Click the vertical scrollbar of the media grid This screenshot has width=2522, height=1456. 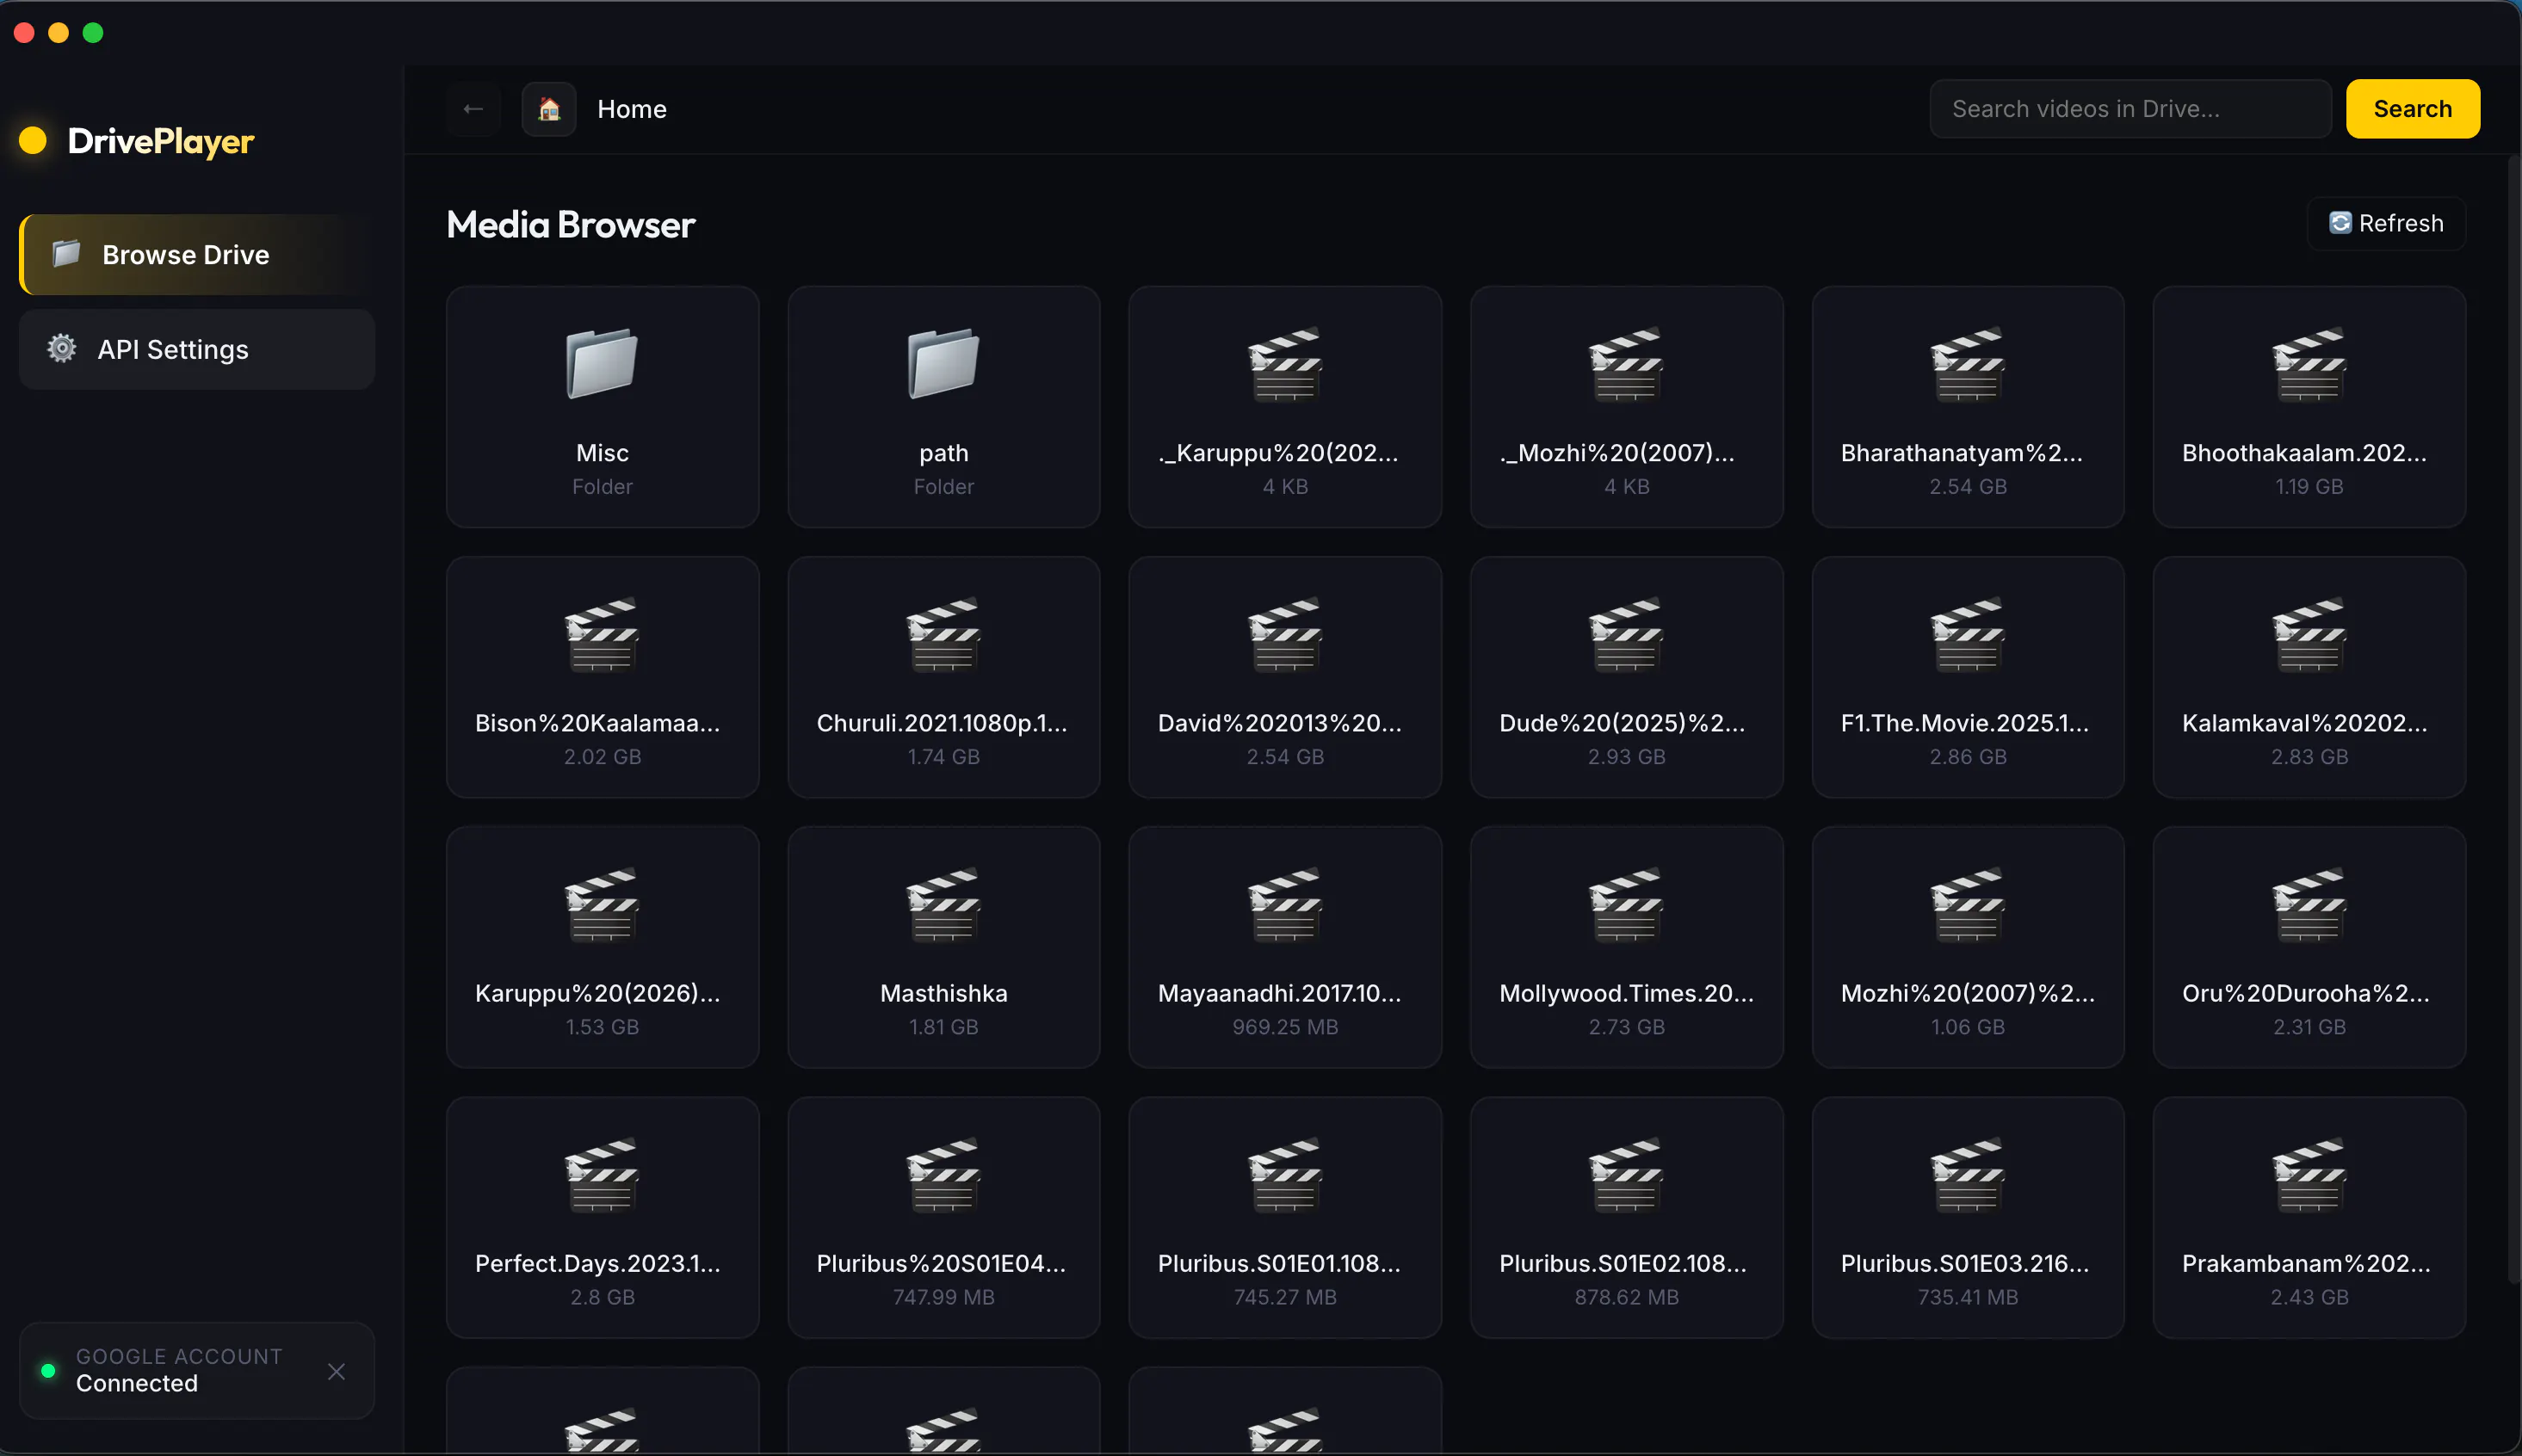pyautogui.click(x=2513, y=720)
